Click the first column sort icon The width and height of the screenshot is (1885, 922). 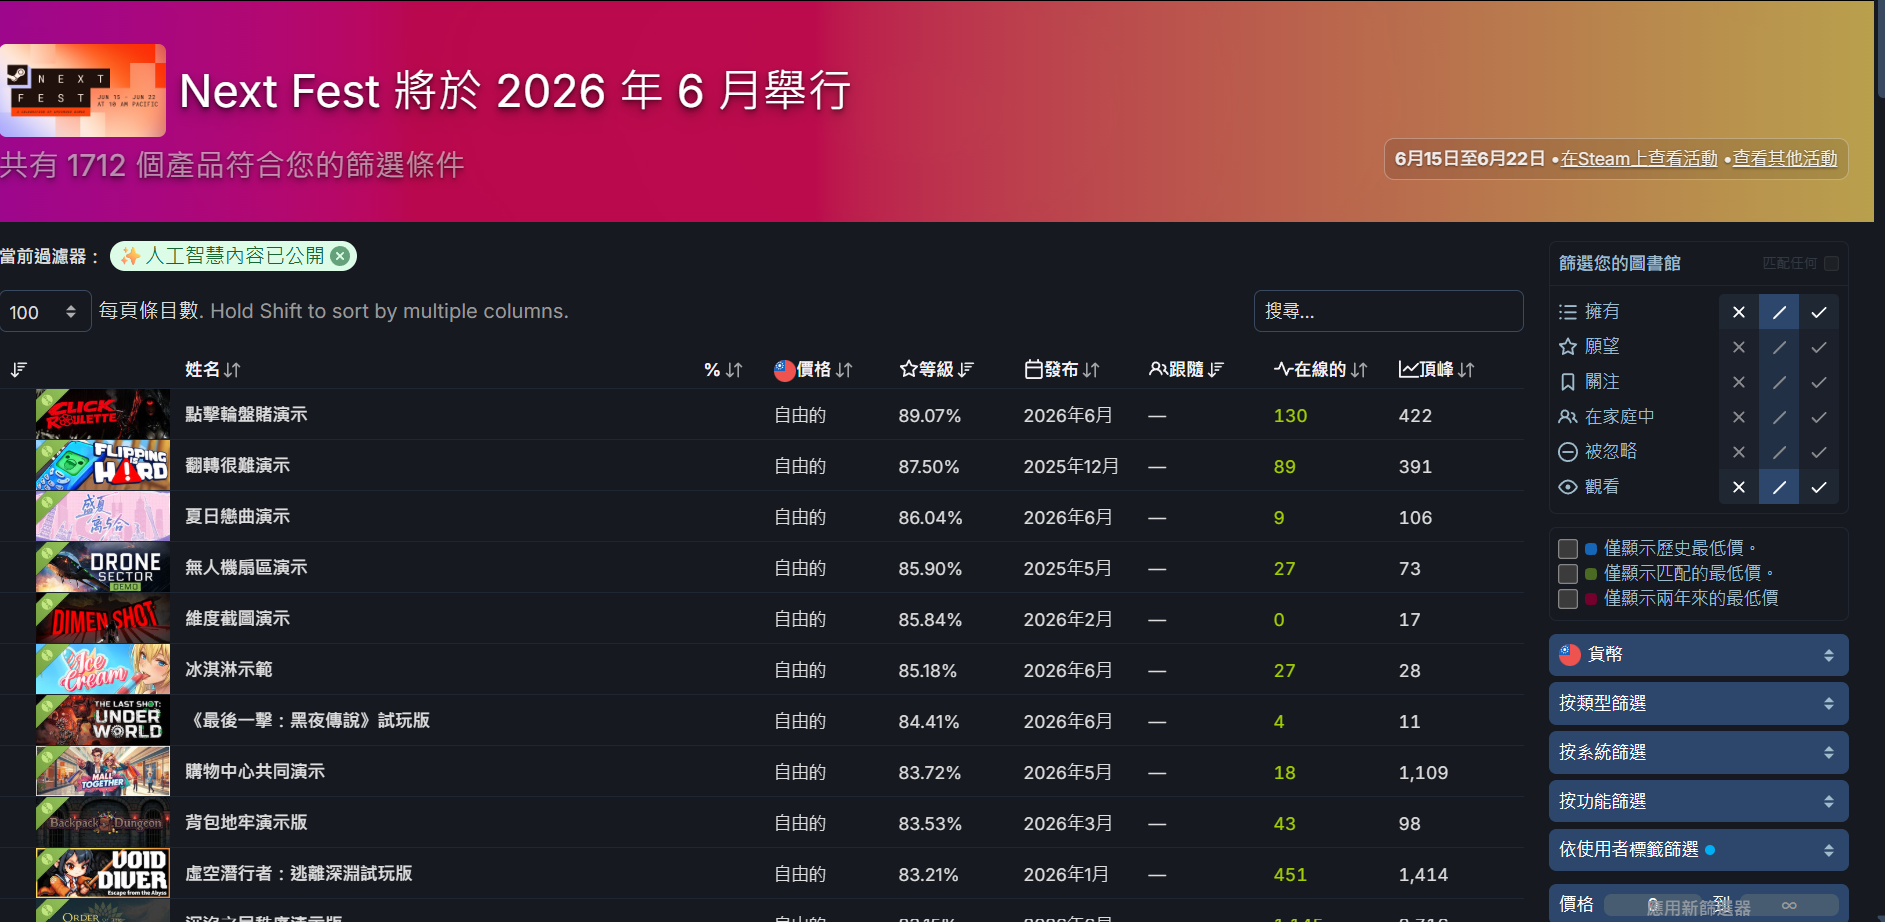click(18, 369)
